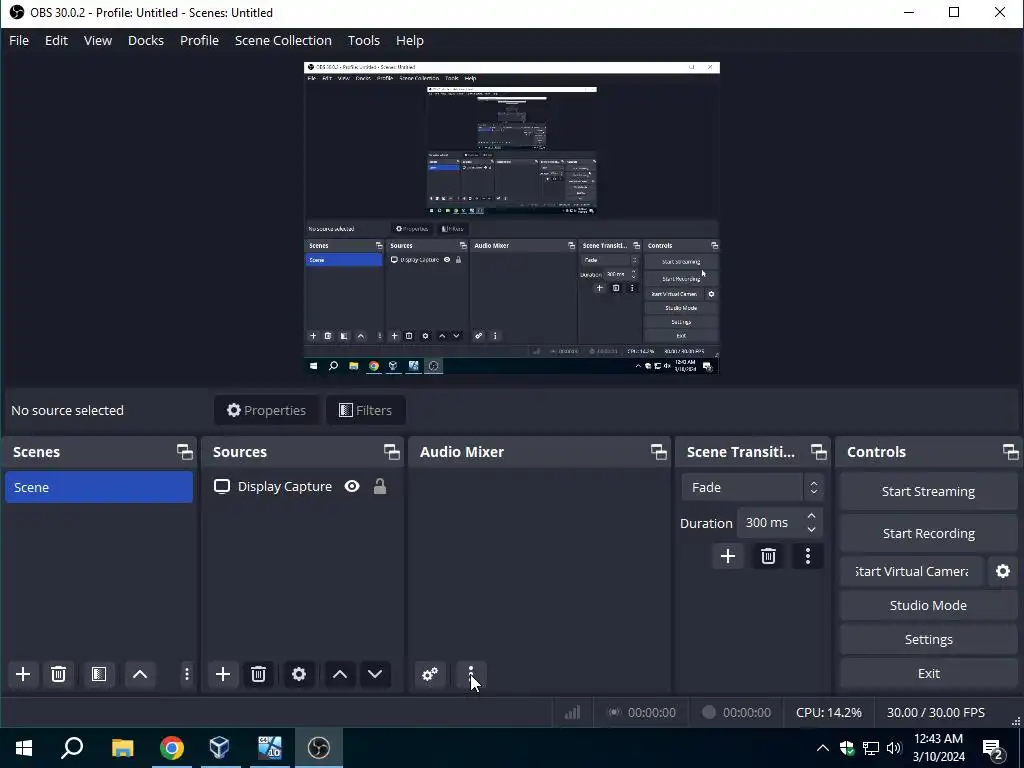Click the 300 ms duration field
The height and width of the screenshot is (768, 1024).
point(770,522)
